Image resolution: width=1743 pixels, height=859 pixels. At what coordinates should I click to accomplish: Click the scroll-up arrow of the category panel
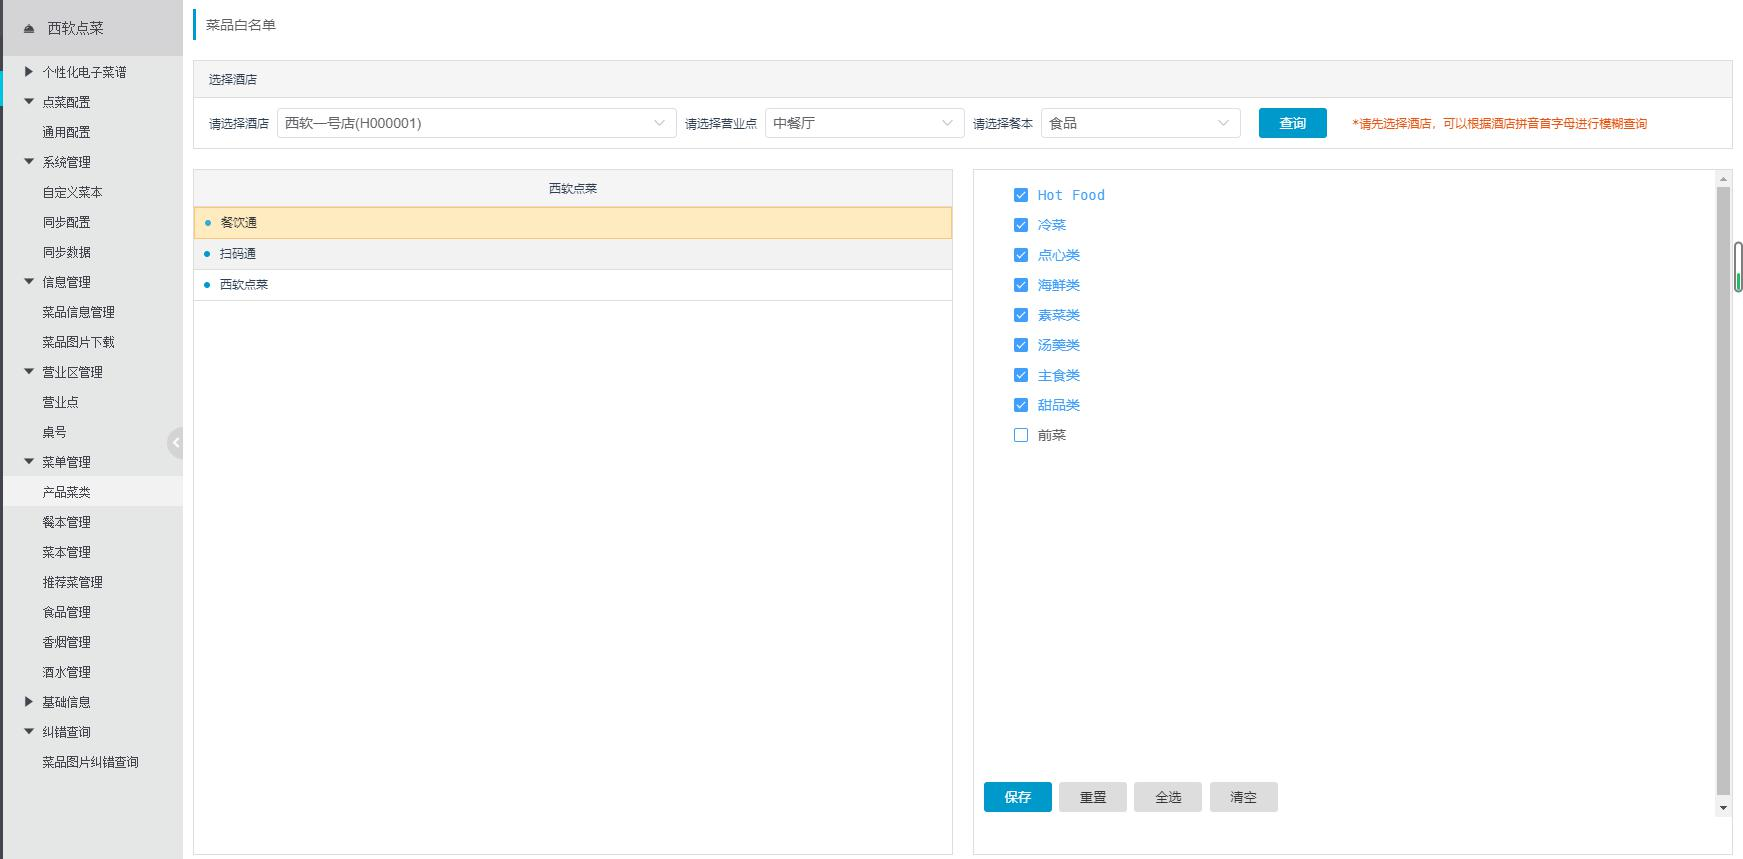tap(1723, 179)
